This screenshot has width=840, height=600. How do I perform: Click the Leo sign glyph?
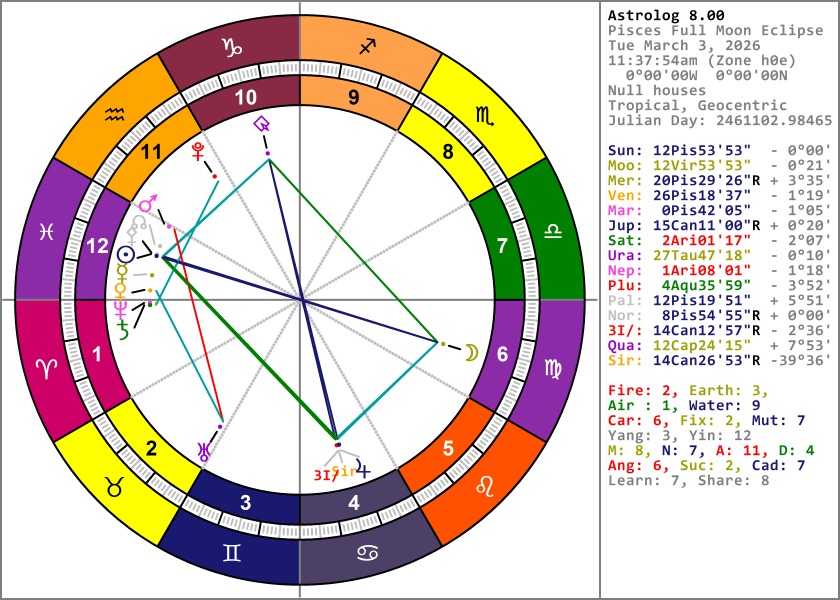[x=484, y=485]
